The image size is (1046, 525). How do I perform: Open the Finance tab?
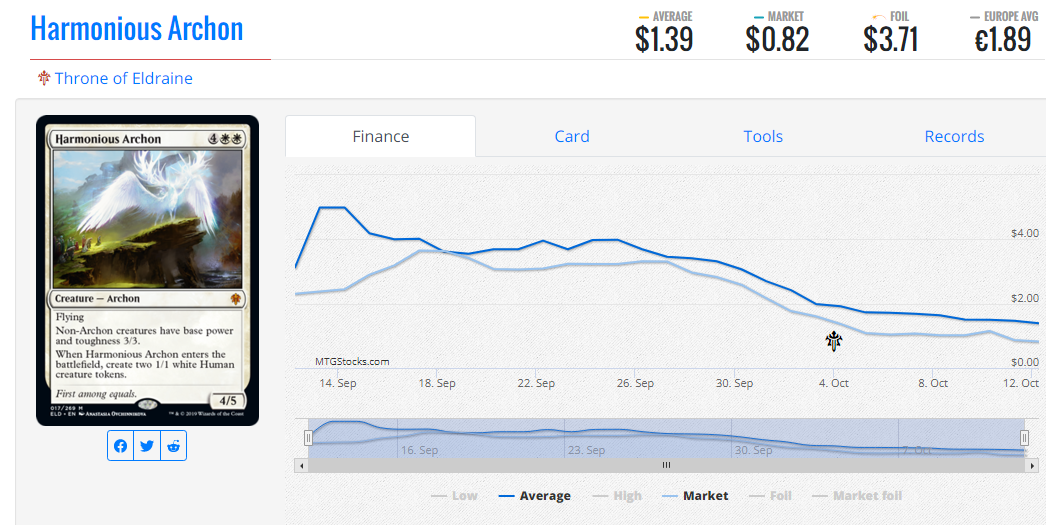click(x=381, y=136)
